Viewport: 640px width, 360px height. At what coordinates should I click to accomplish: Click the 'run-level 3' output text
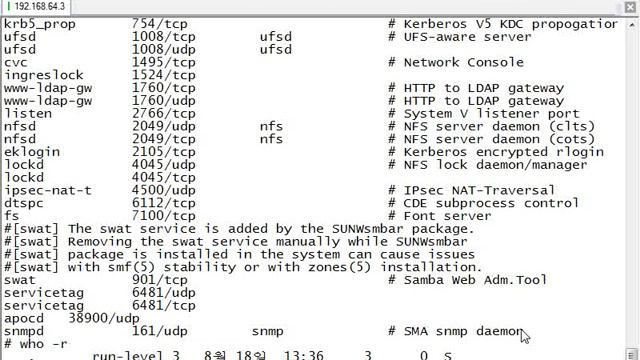click(136, 355)
